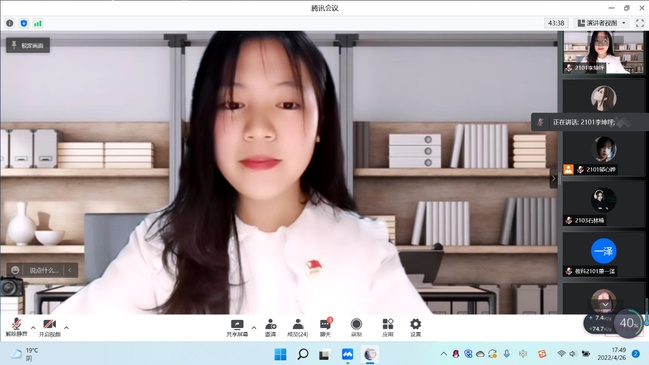Open meeting settings gear (设置)
This screenshot has width=649, height=365.
click(x=416, y=328)
